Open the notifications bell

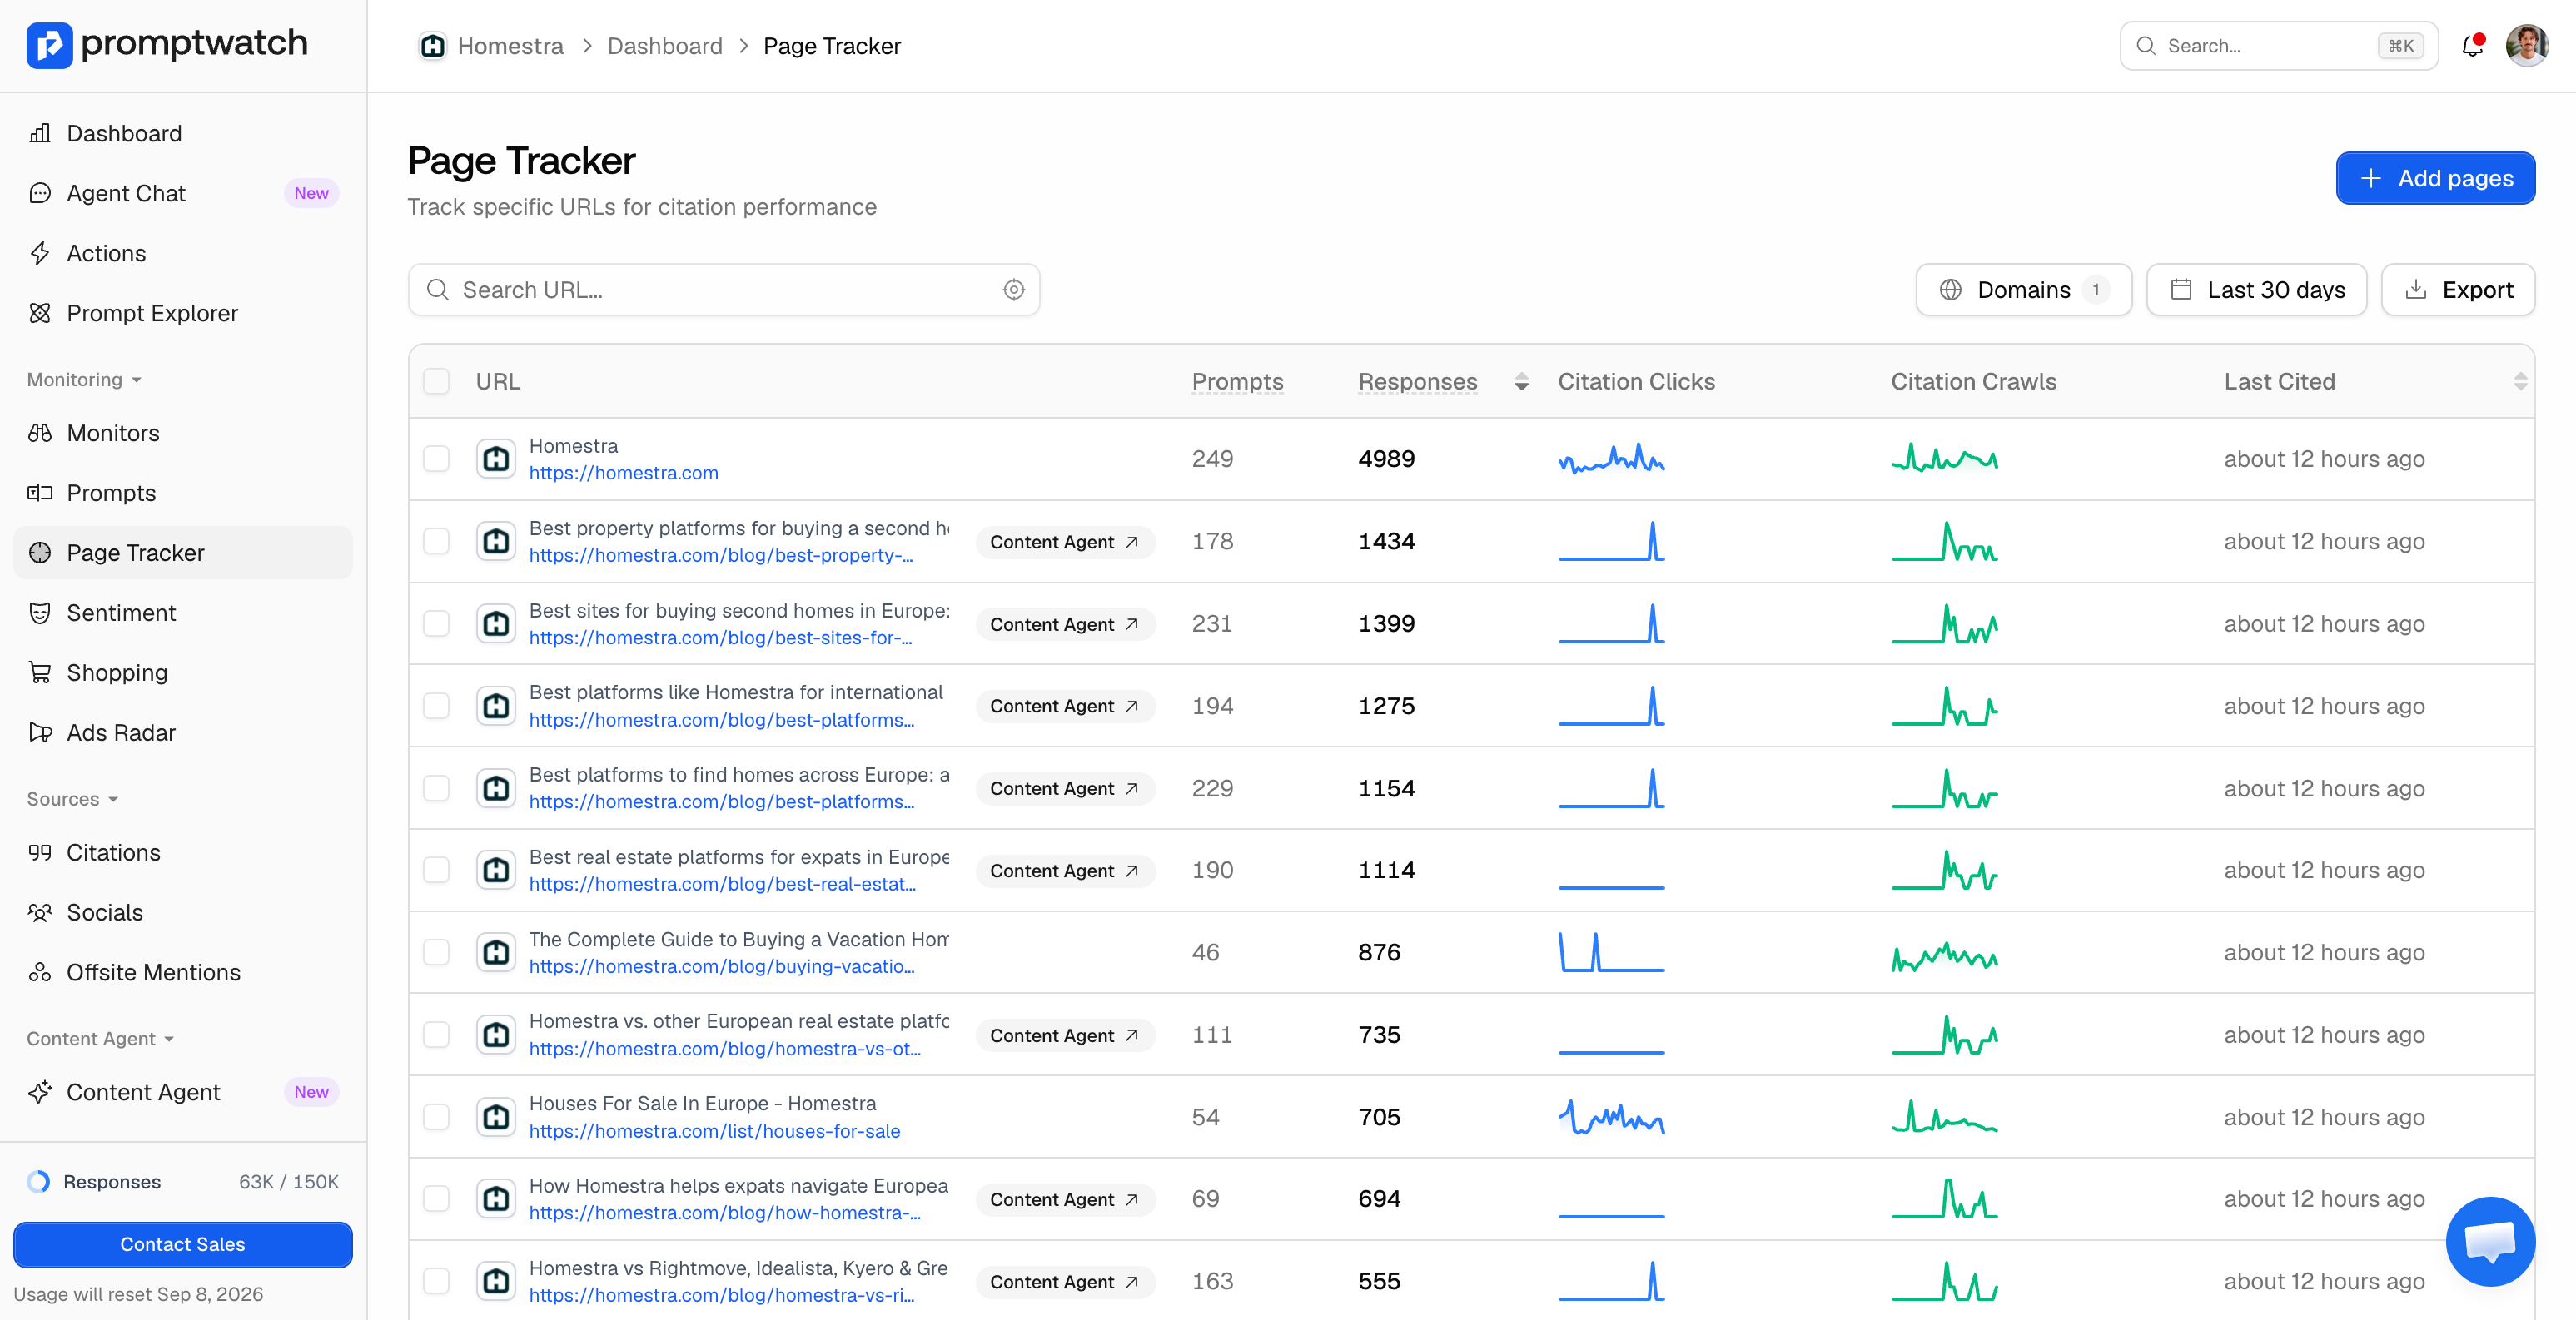(2472, 45)
